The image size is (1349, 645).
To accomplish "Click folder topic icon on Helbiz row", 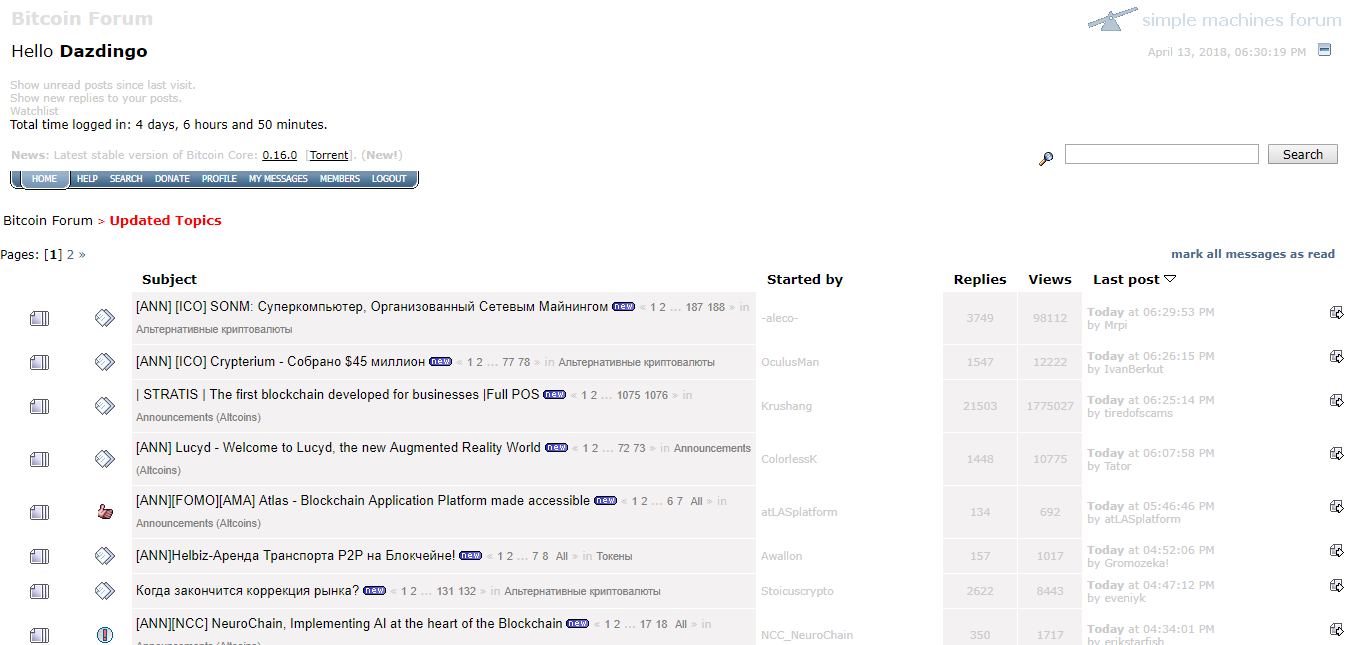I will (x=39, y=556).
